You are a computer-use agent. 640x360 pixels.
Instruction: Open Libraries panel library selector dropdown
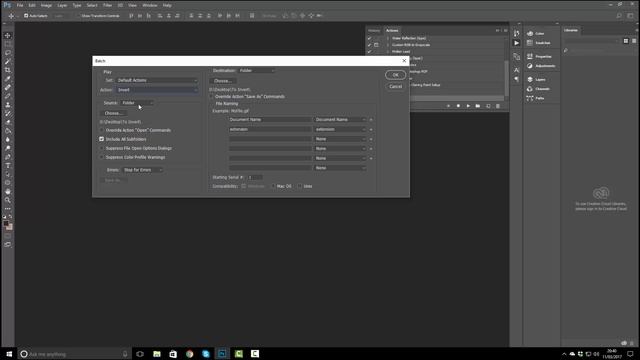coord(592,41)
